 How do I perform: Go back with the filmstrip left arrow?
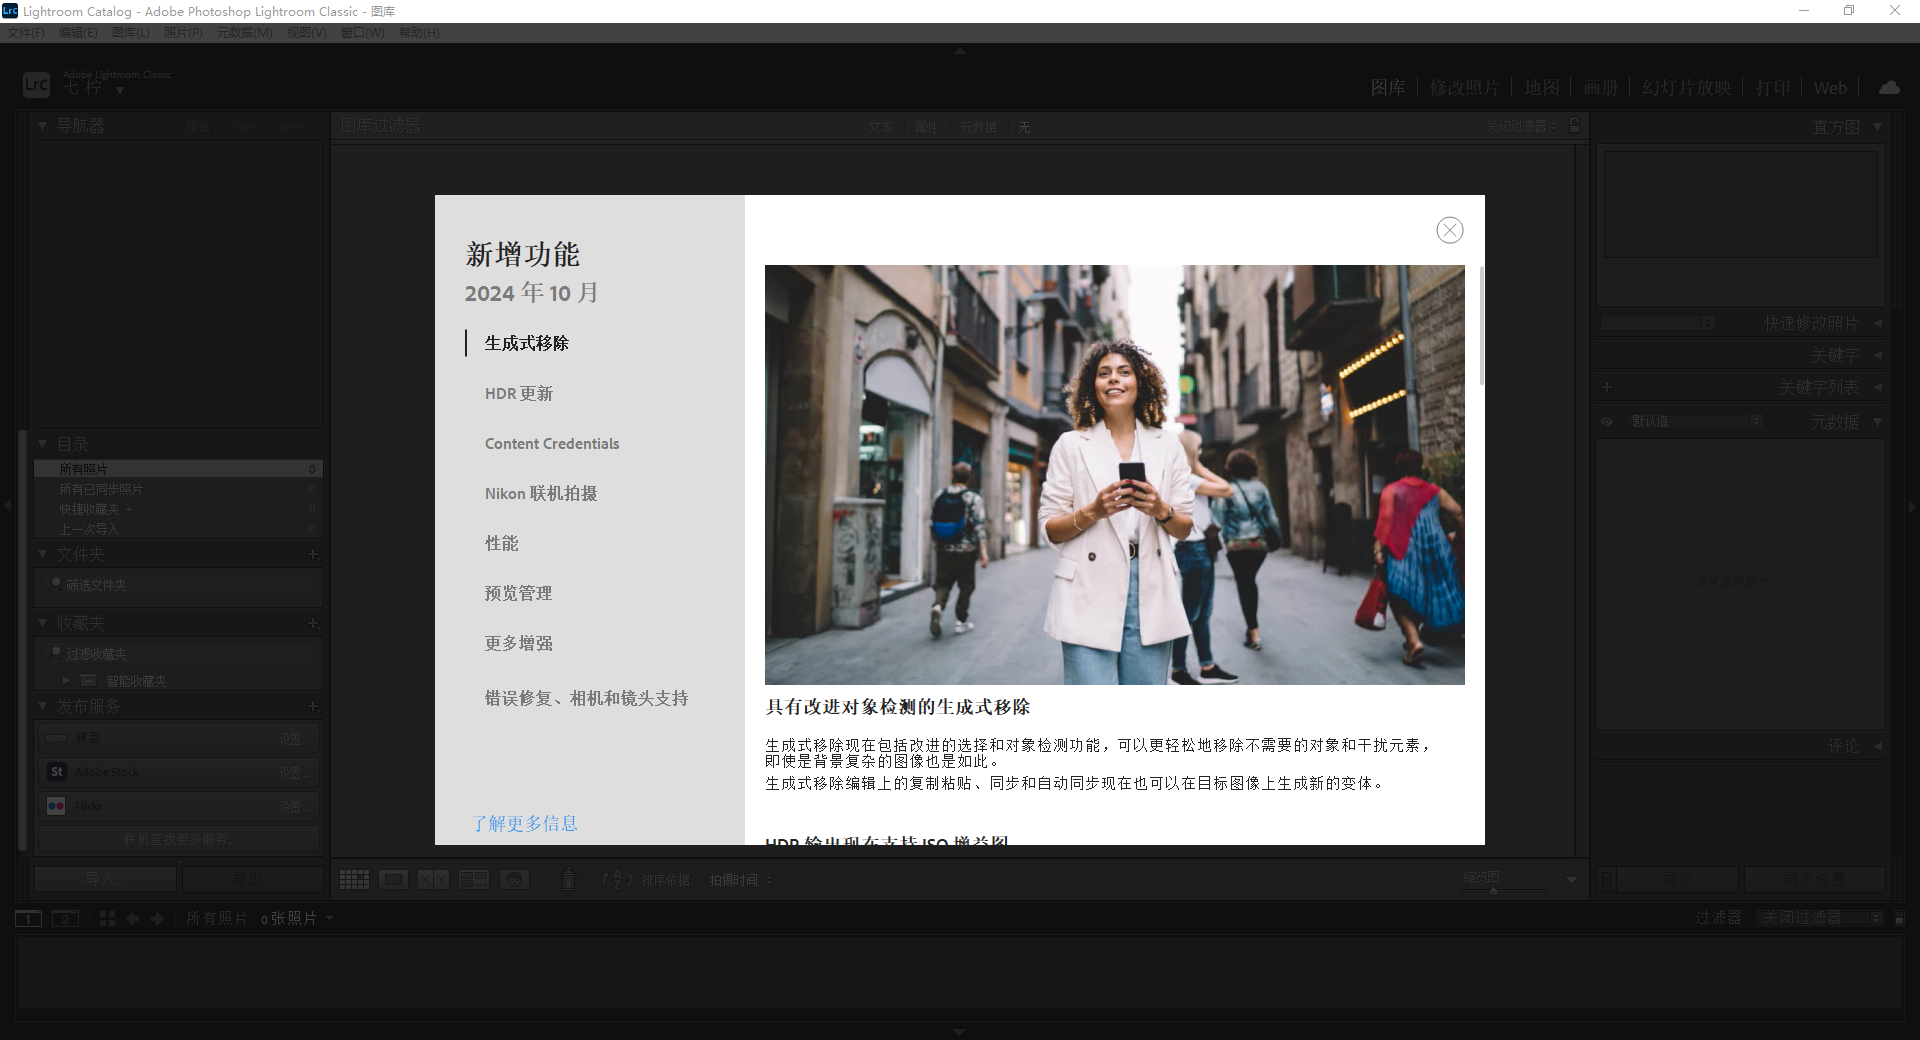[x=132, y=918]
